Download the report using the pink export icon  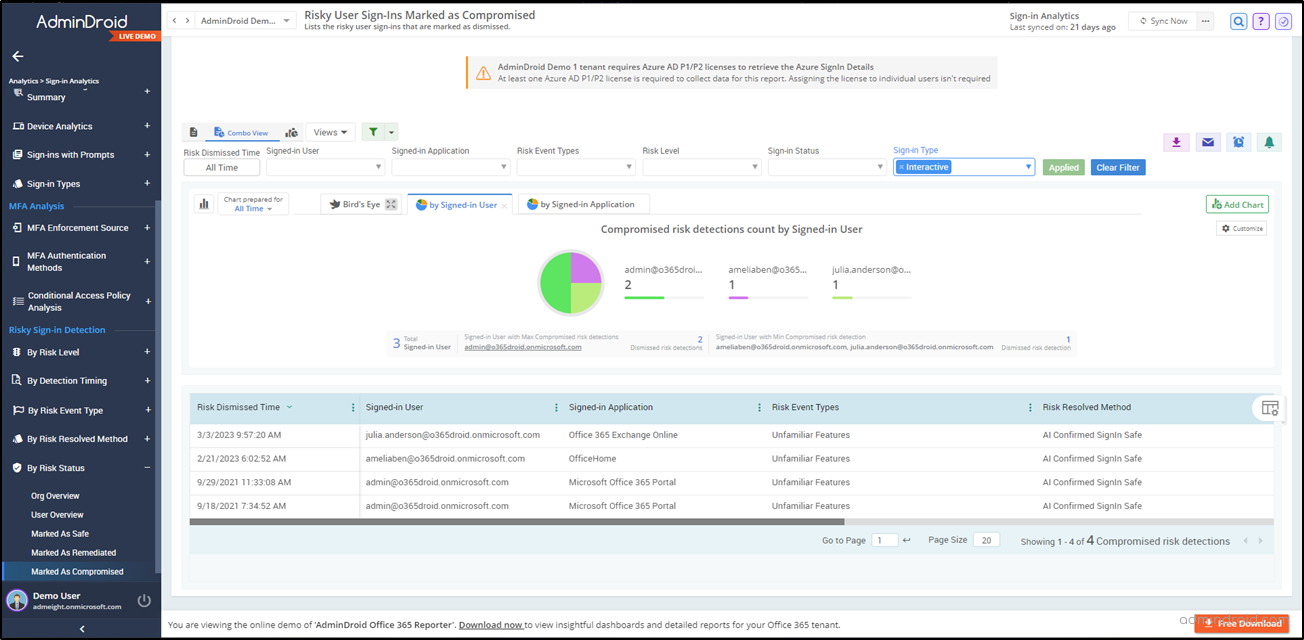coord(1176,143)
